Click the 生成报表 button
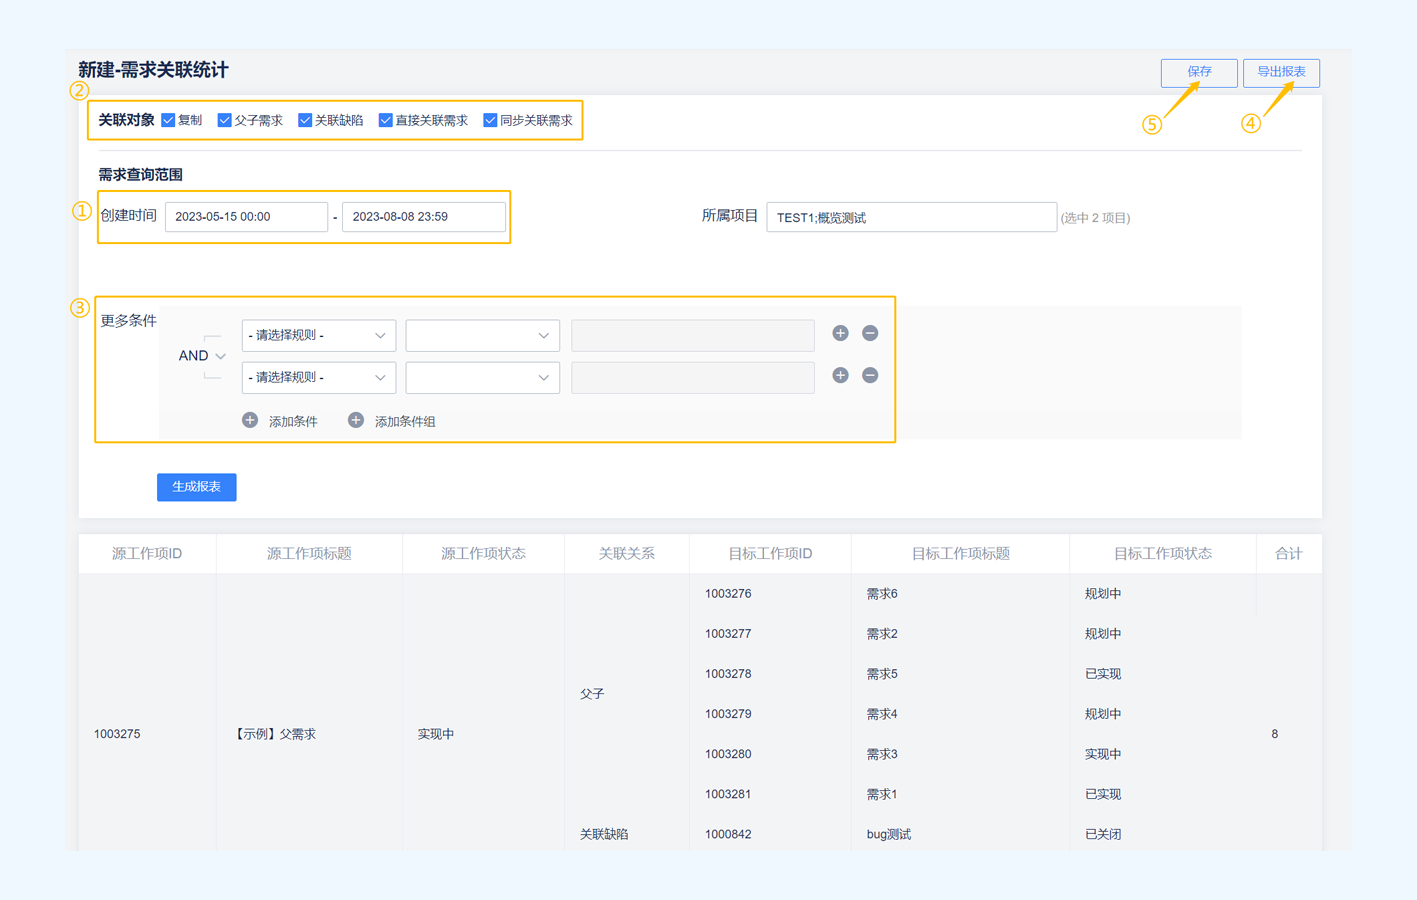 pyautogui.click(x=196, y=487)
